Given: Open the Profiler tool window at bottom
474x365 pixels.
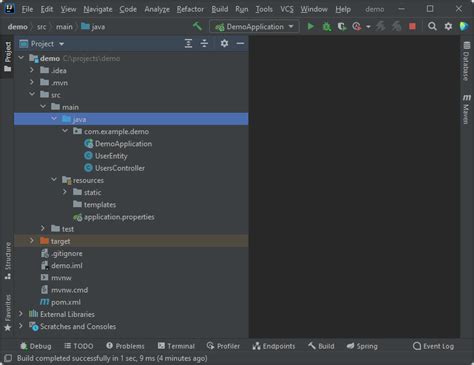Looking at the screenshot, I should point(223,346).
